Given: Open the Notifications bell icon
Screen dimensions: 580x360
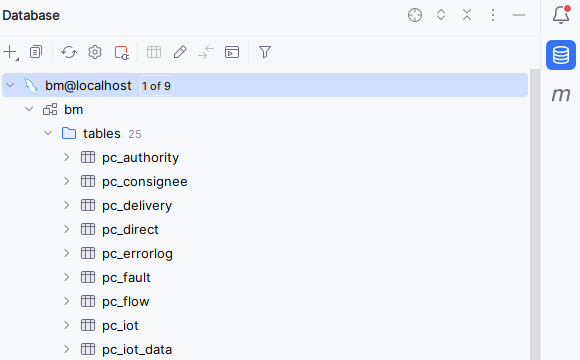Looking at the screenshot, I should coord(561,15).
